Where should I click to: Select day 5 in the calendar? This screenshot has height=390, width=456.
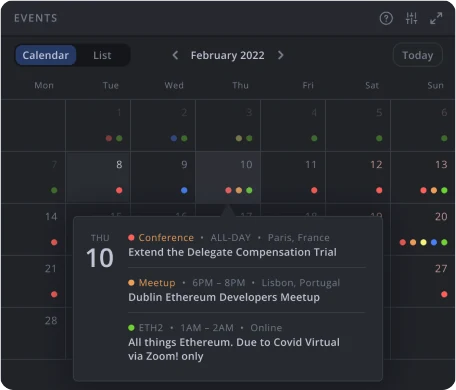click(x=358, y=125)
